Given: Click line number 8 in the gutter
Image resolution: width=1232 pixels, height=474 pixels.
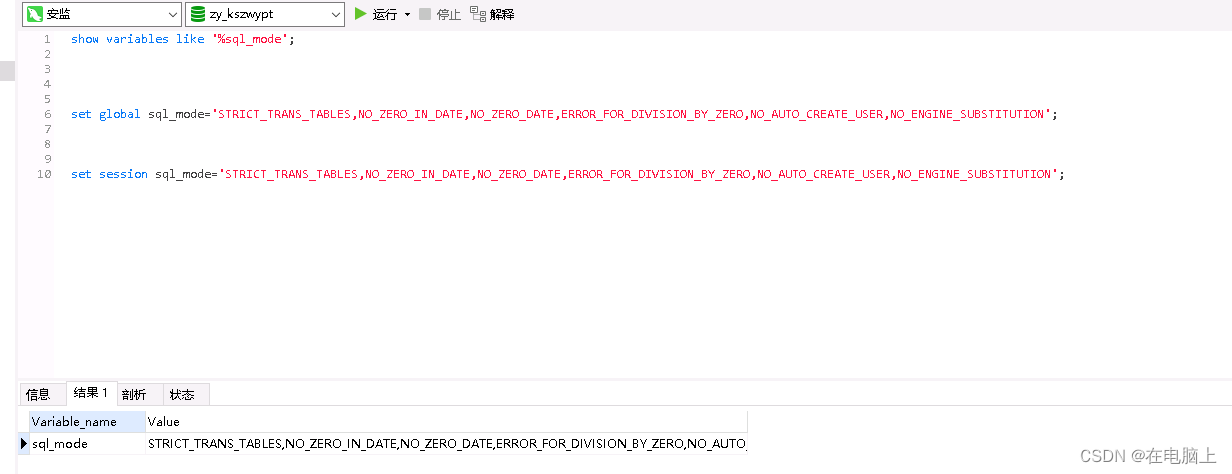Looking at the screenshot, I should click(x=47, y=144).
